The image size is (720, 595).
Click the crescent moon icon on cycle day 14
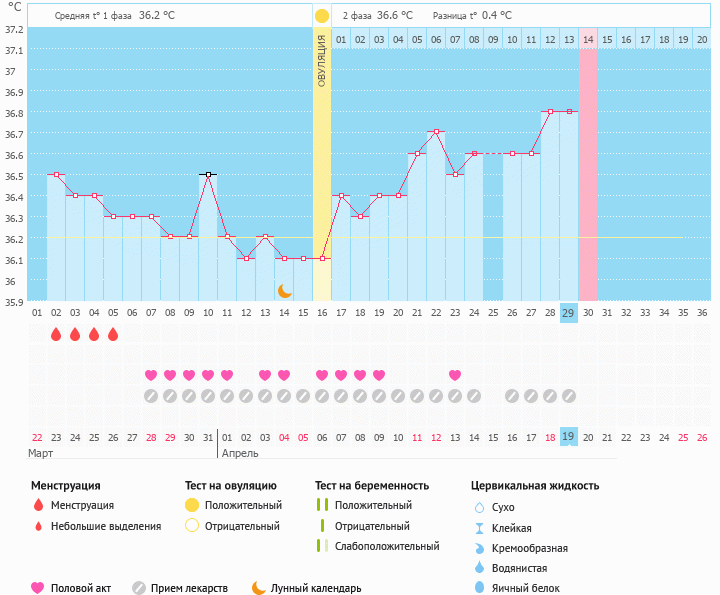coord(285,291)
